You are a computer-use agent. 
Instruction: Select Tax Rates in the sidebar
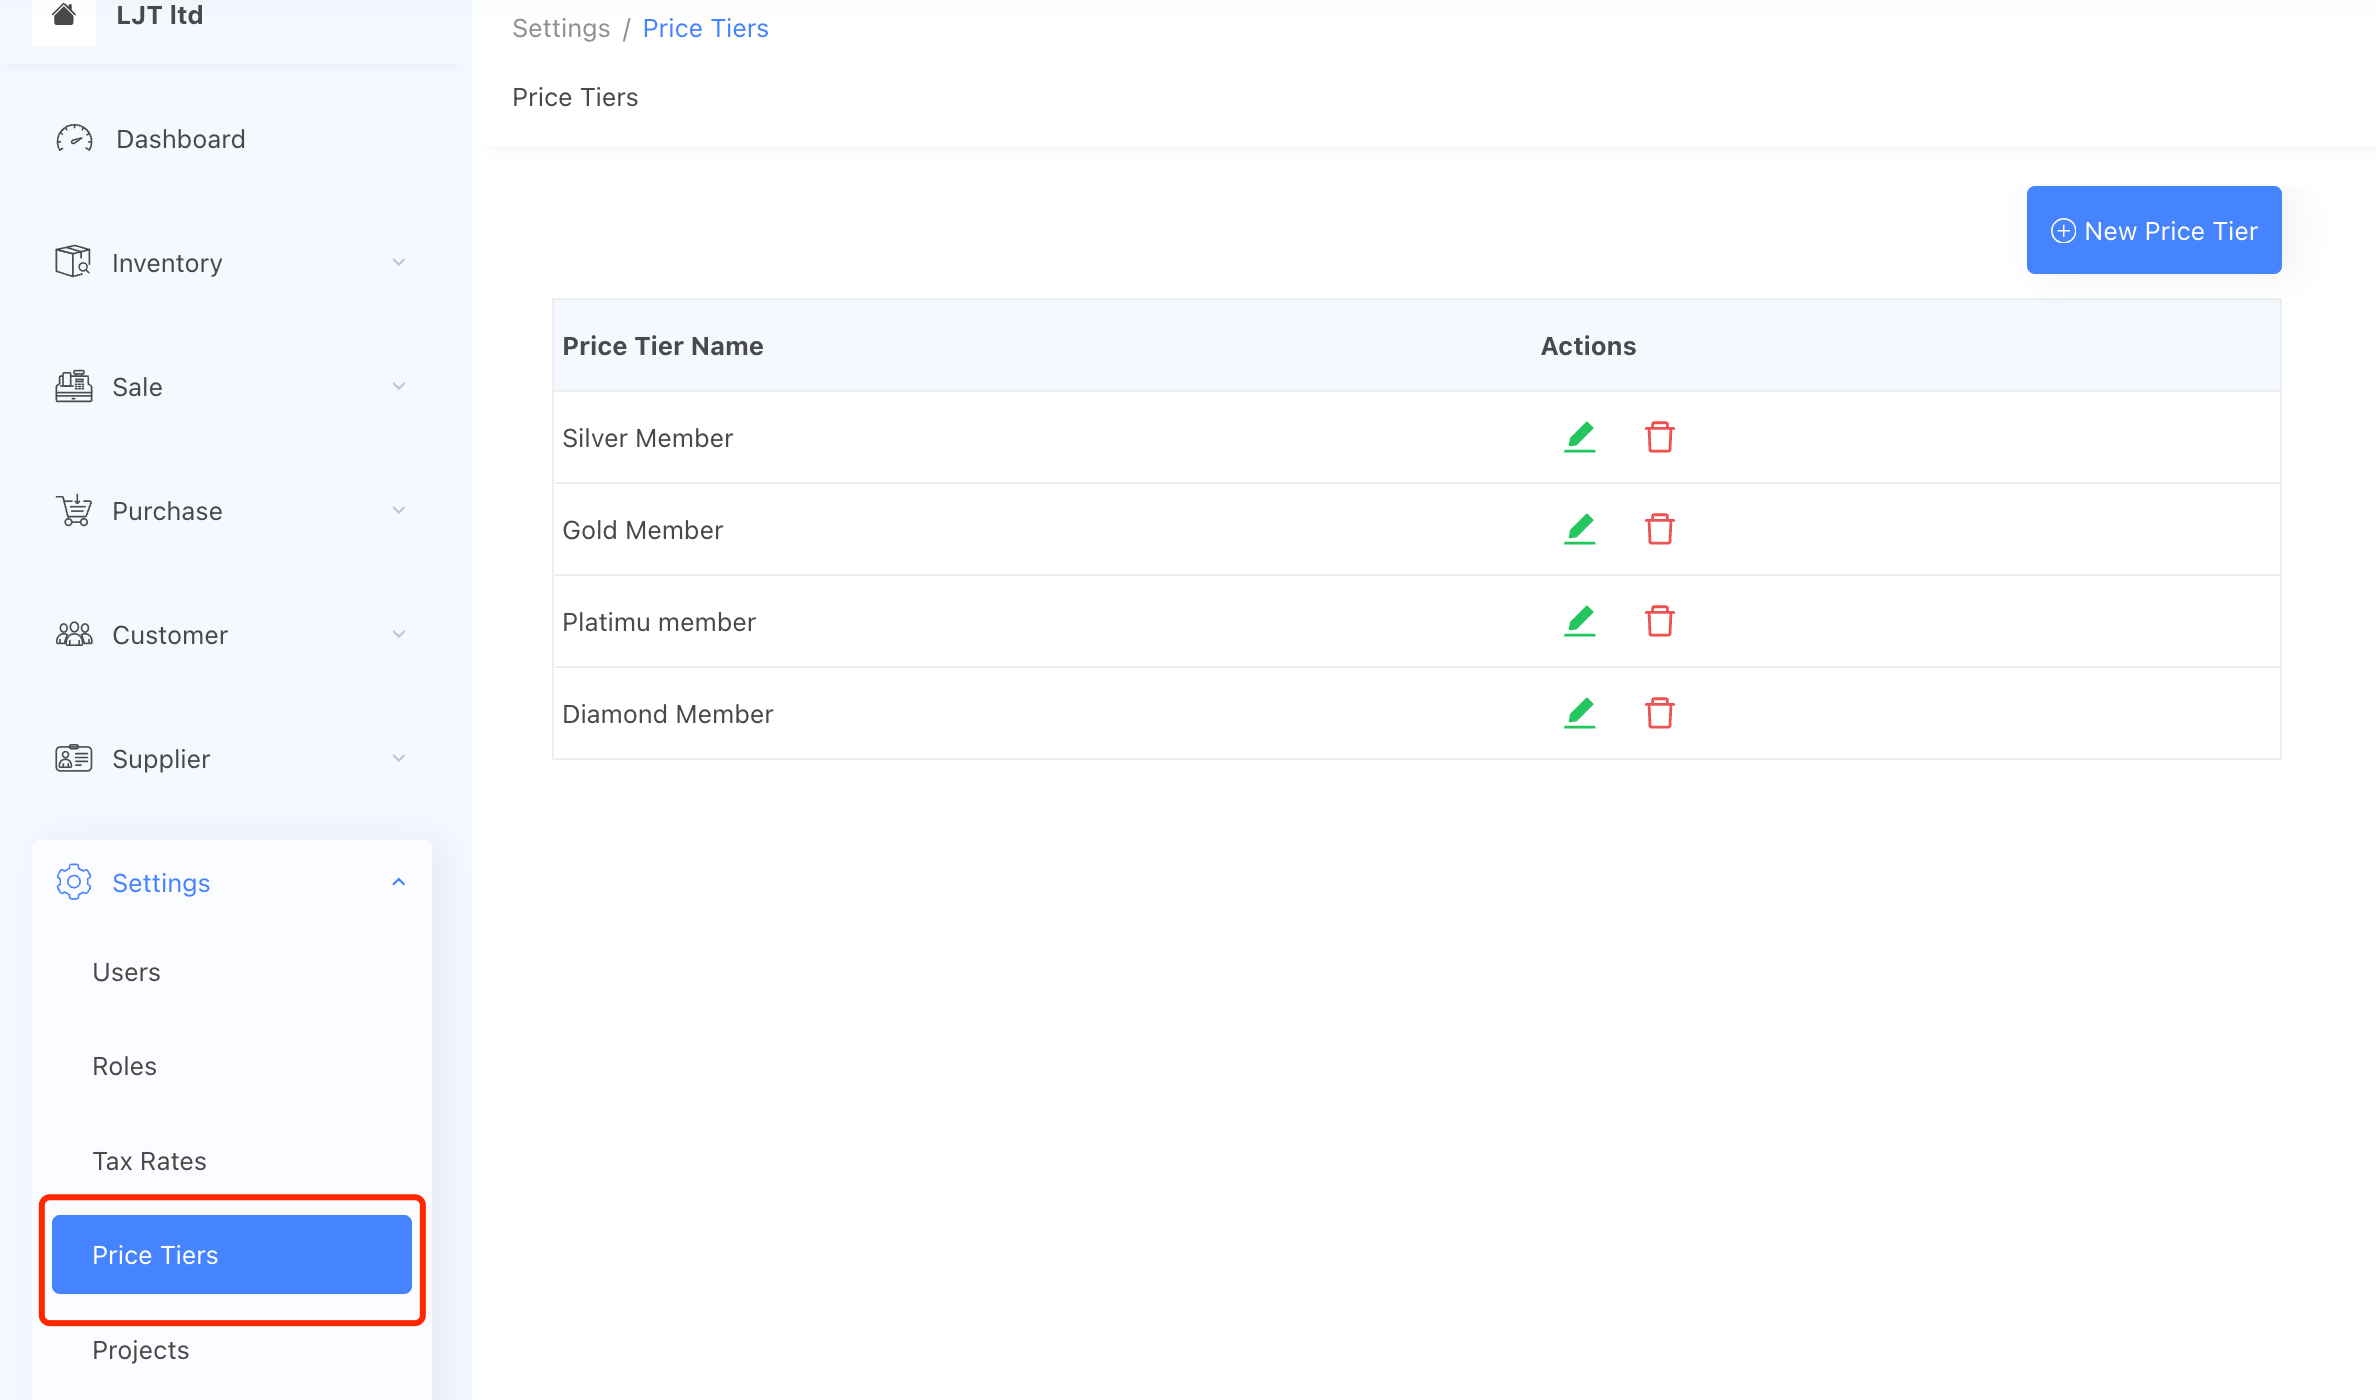(x=148, y=1160)
